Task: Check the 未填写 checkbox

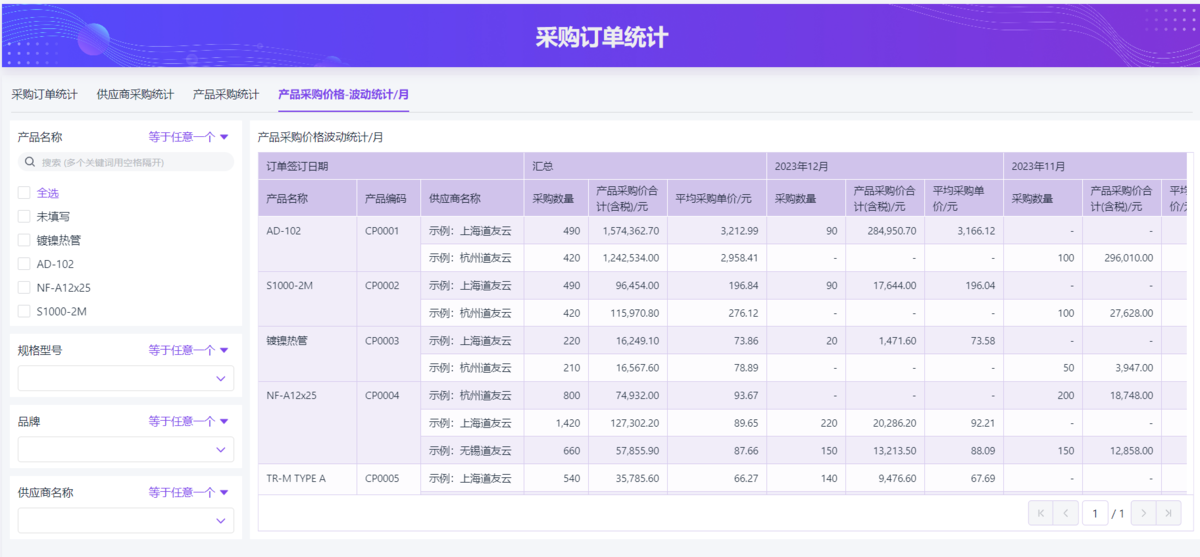Action: click(x=24, y=216)
